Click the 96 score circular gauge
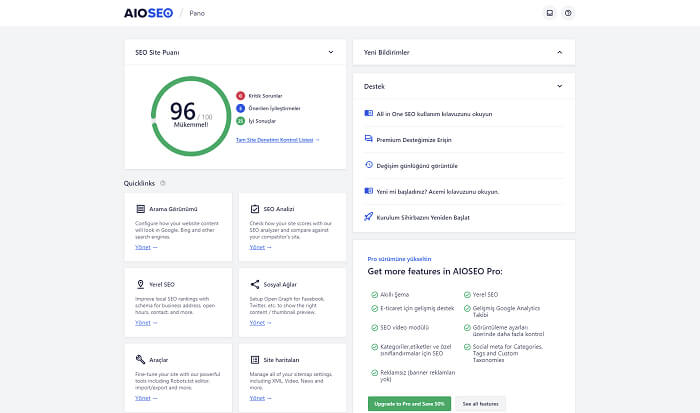The height and width of the screenshot is (413, 700). tap(191, 116)
